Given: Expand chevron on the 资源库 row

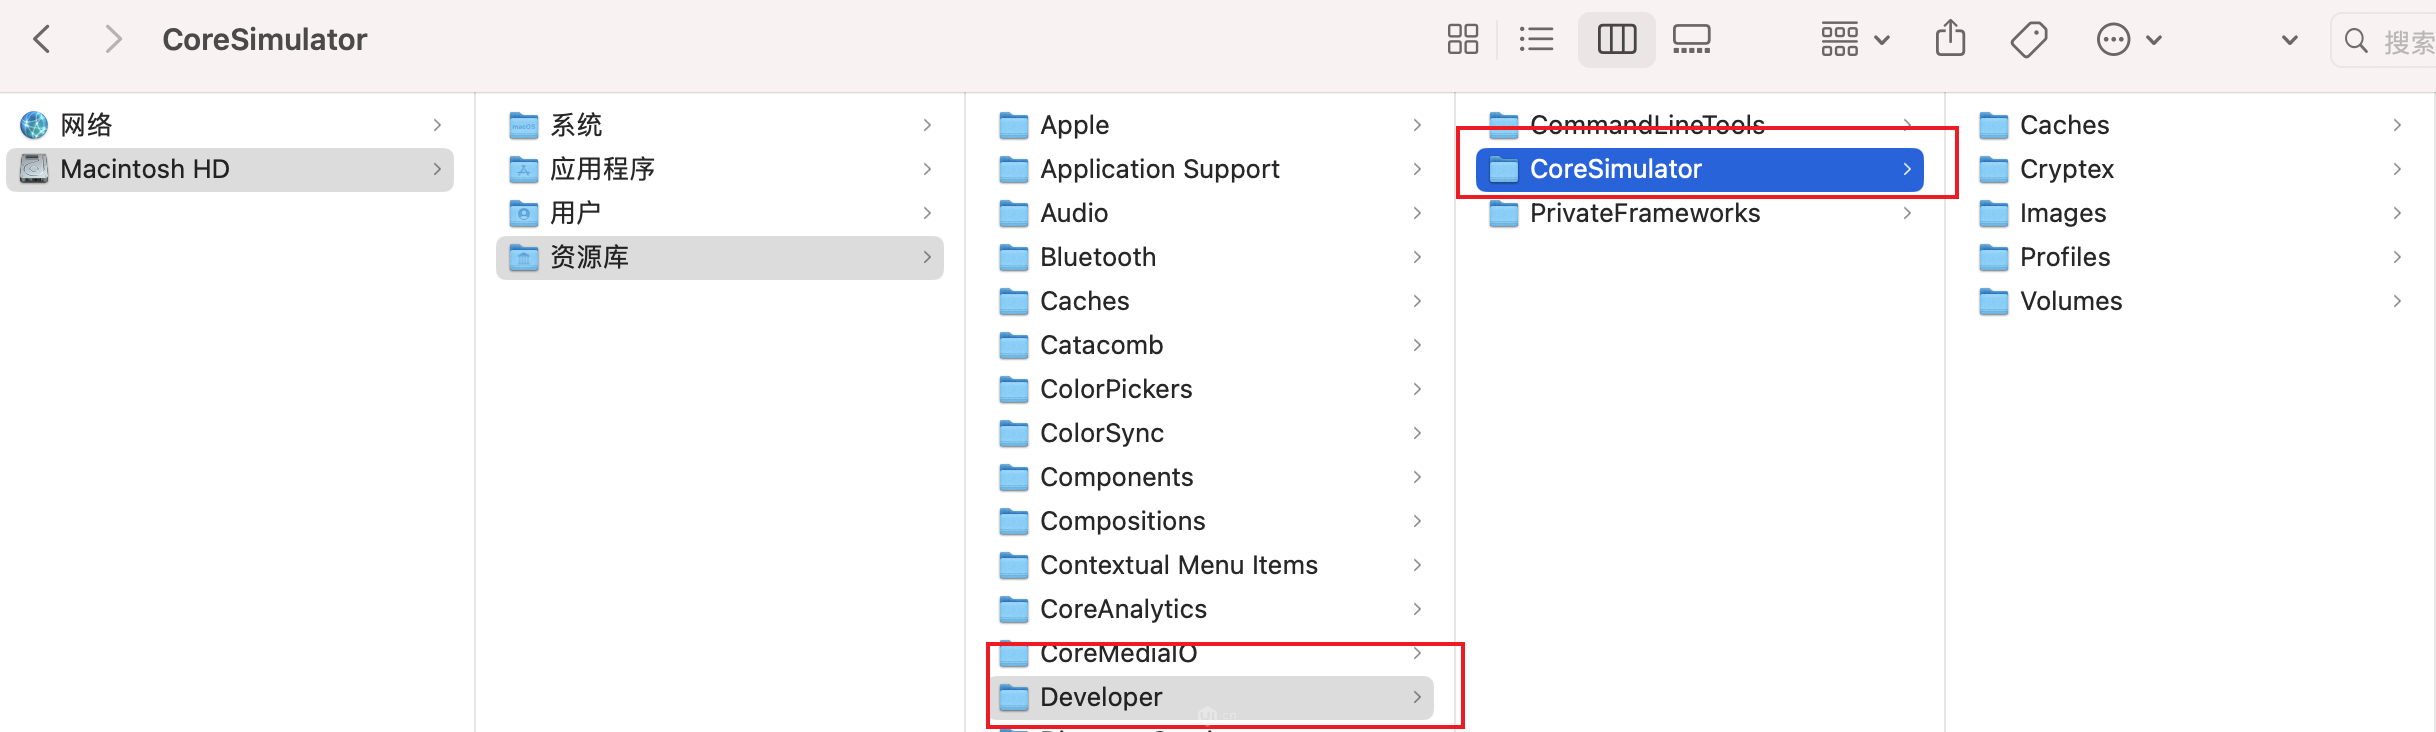Looking at the screenshot, I should click(927, 257).
